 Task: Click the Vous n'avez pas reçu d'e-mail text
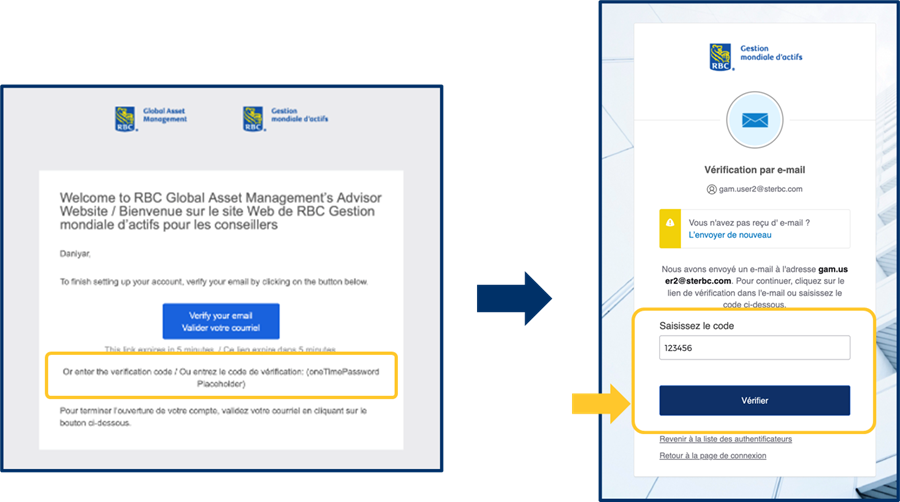click(749, 223)
